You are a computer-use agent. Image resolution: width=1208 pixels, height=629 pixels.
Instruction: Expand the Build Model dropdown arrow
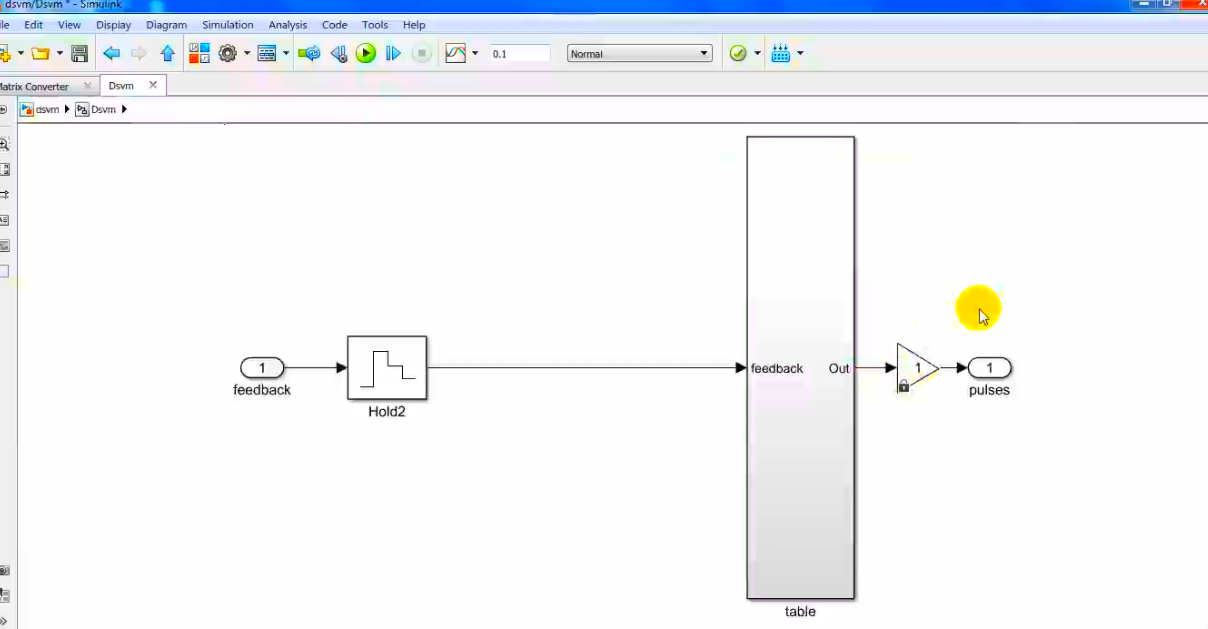[799, 54]
